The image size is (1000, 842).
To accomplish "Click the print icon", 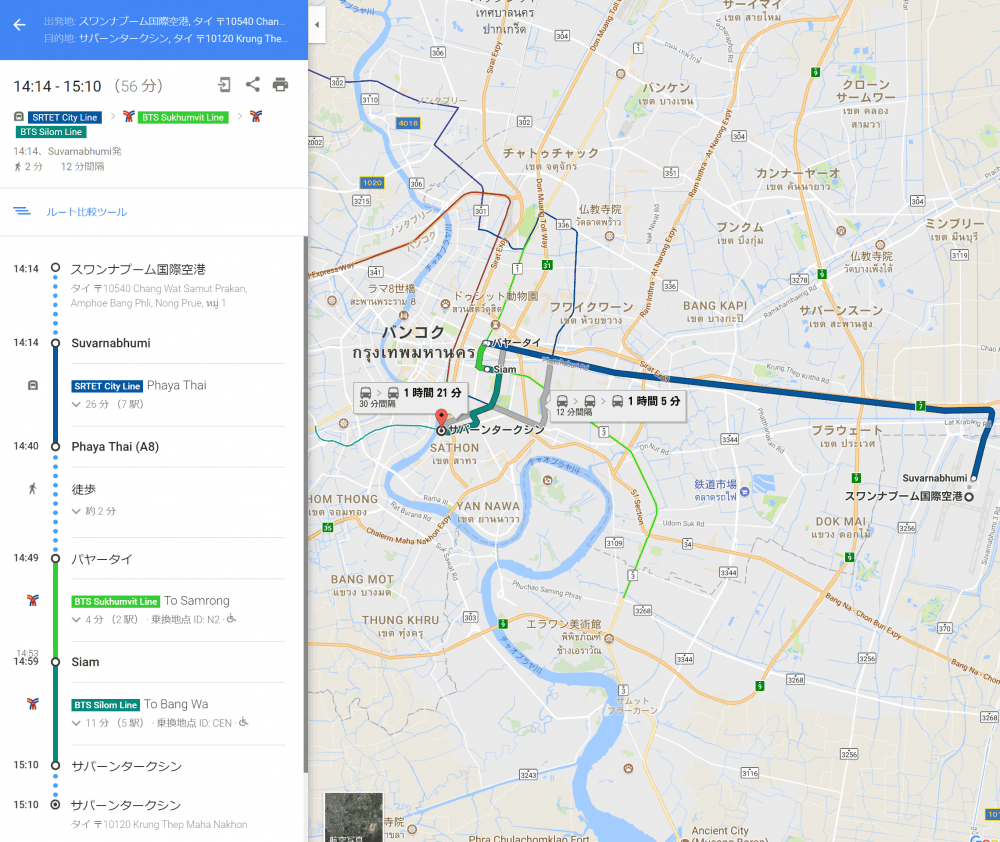I will click(281, 84).
